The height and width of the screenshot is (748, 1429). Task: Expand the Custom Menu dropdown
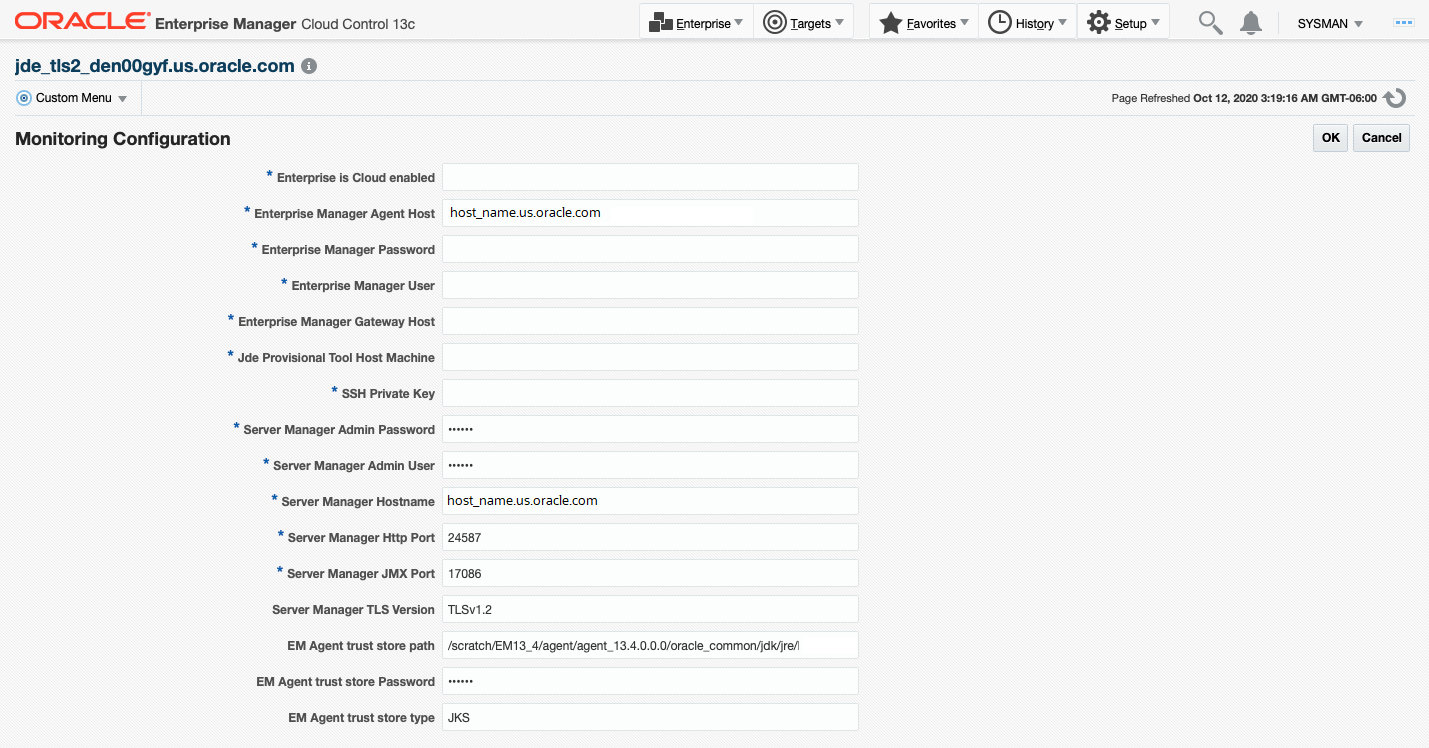pos(72,98)
